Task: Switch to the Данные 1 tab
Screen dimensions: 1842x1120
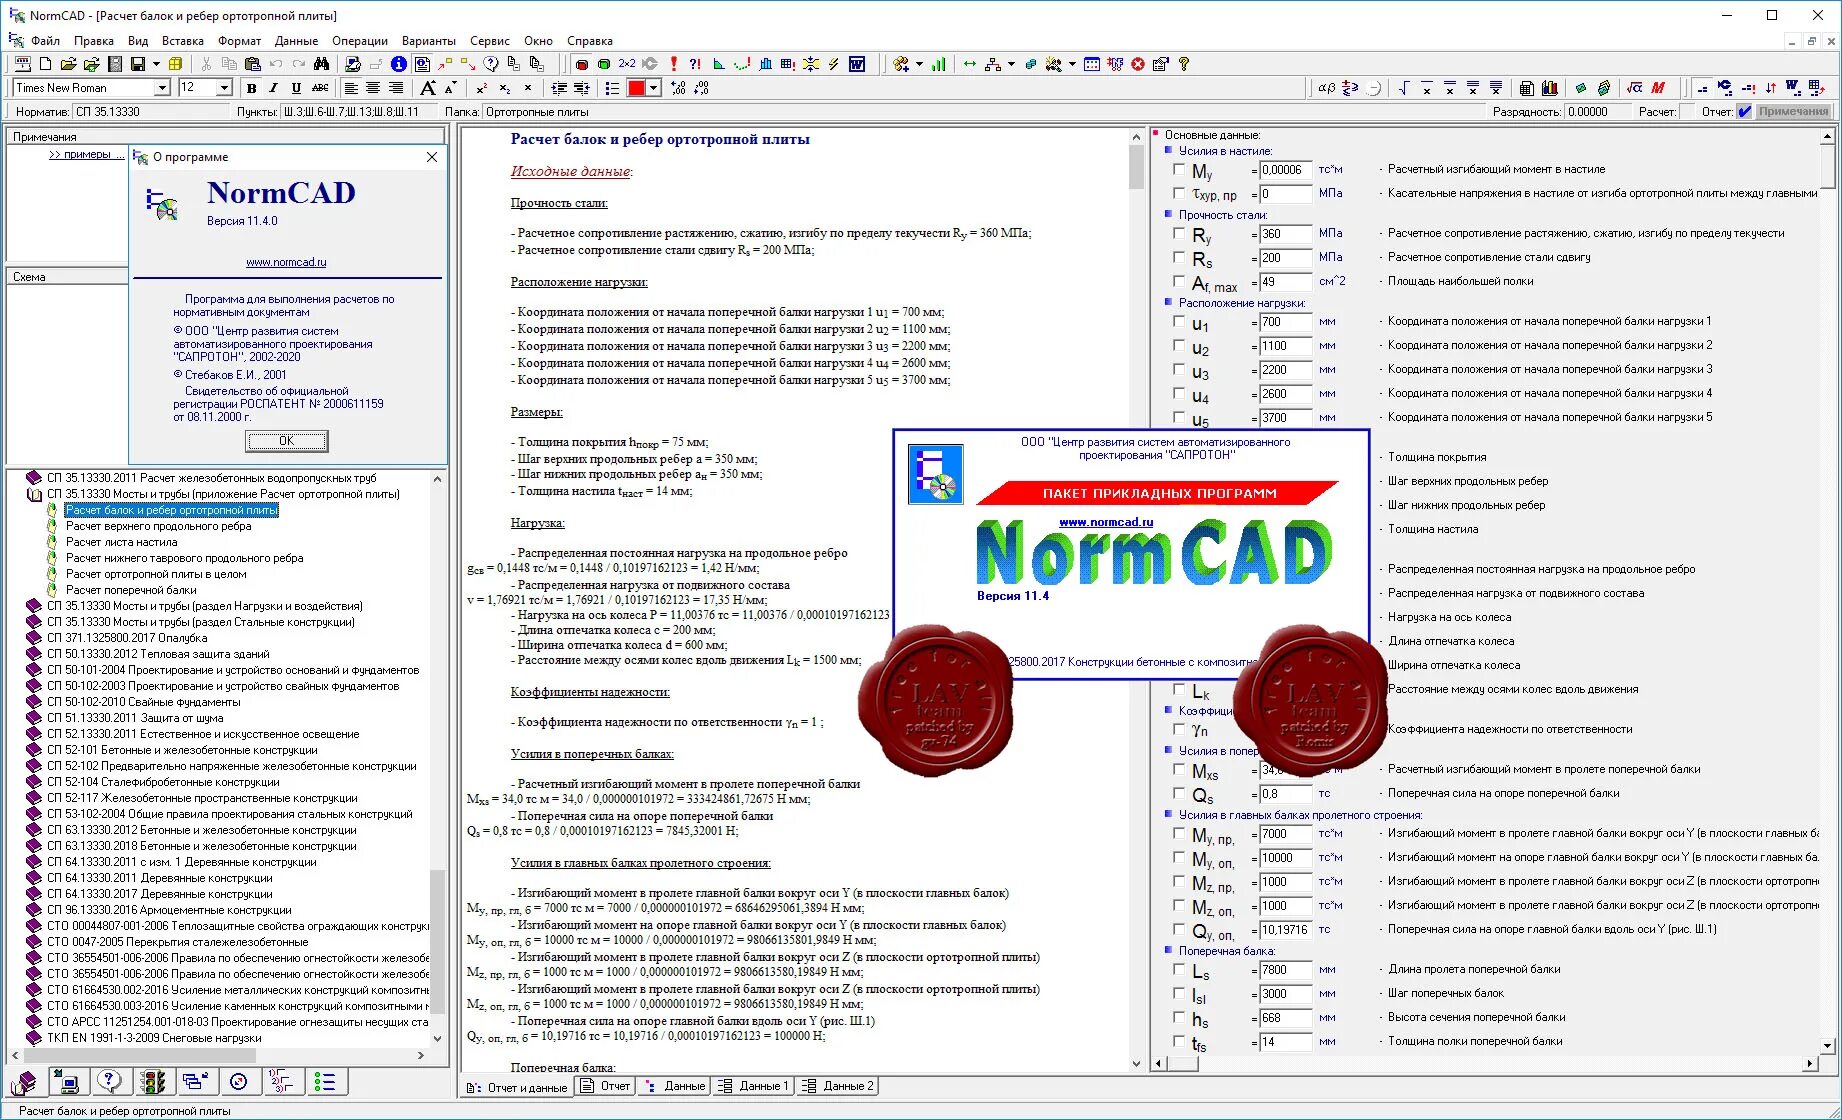Action: click(x=753, y=1086)
